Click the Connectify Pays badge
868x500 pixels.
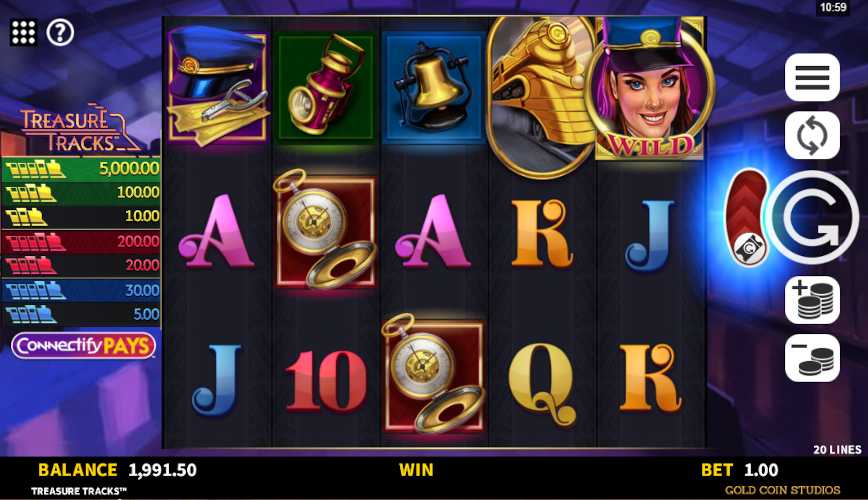[x=83, y=346]
